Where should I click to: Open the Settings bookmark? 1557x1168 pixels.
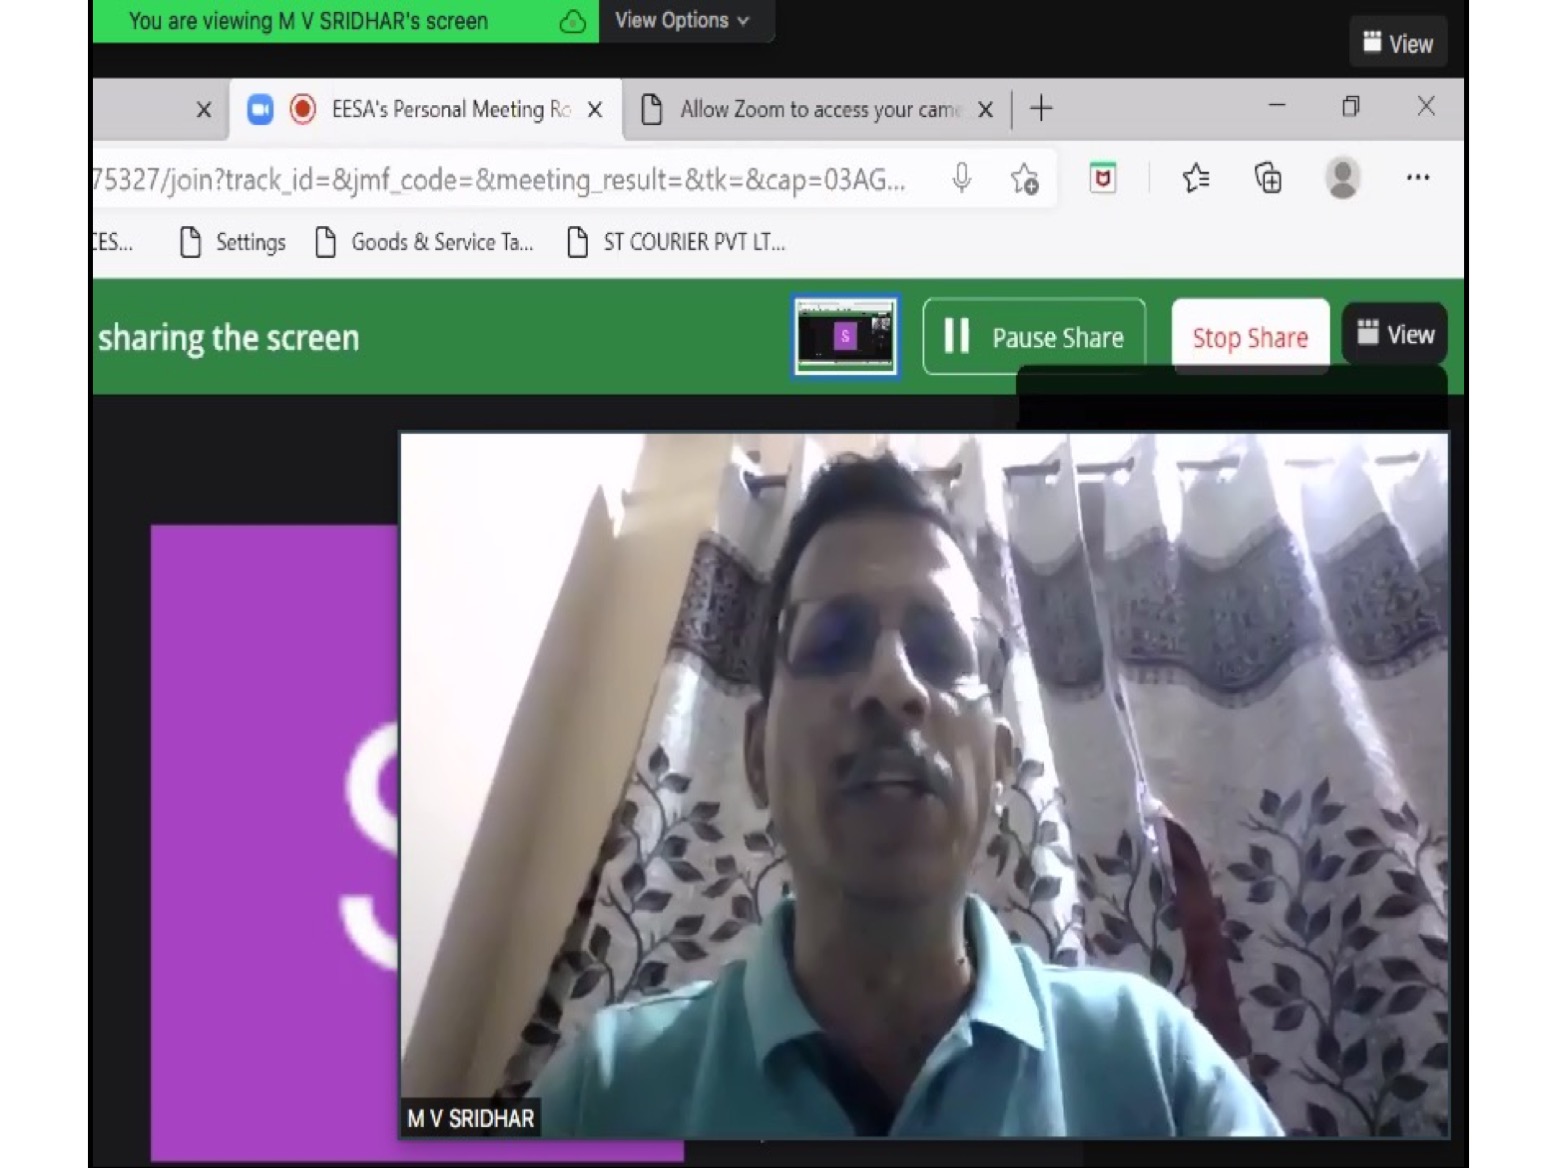click(x=233, y=242)
